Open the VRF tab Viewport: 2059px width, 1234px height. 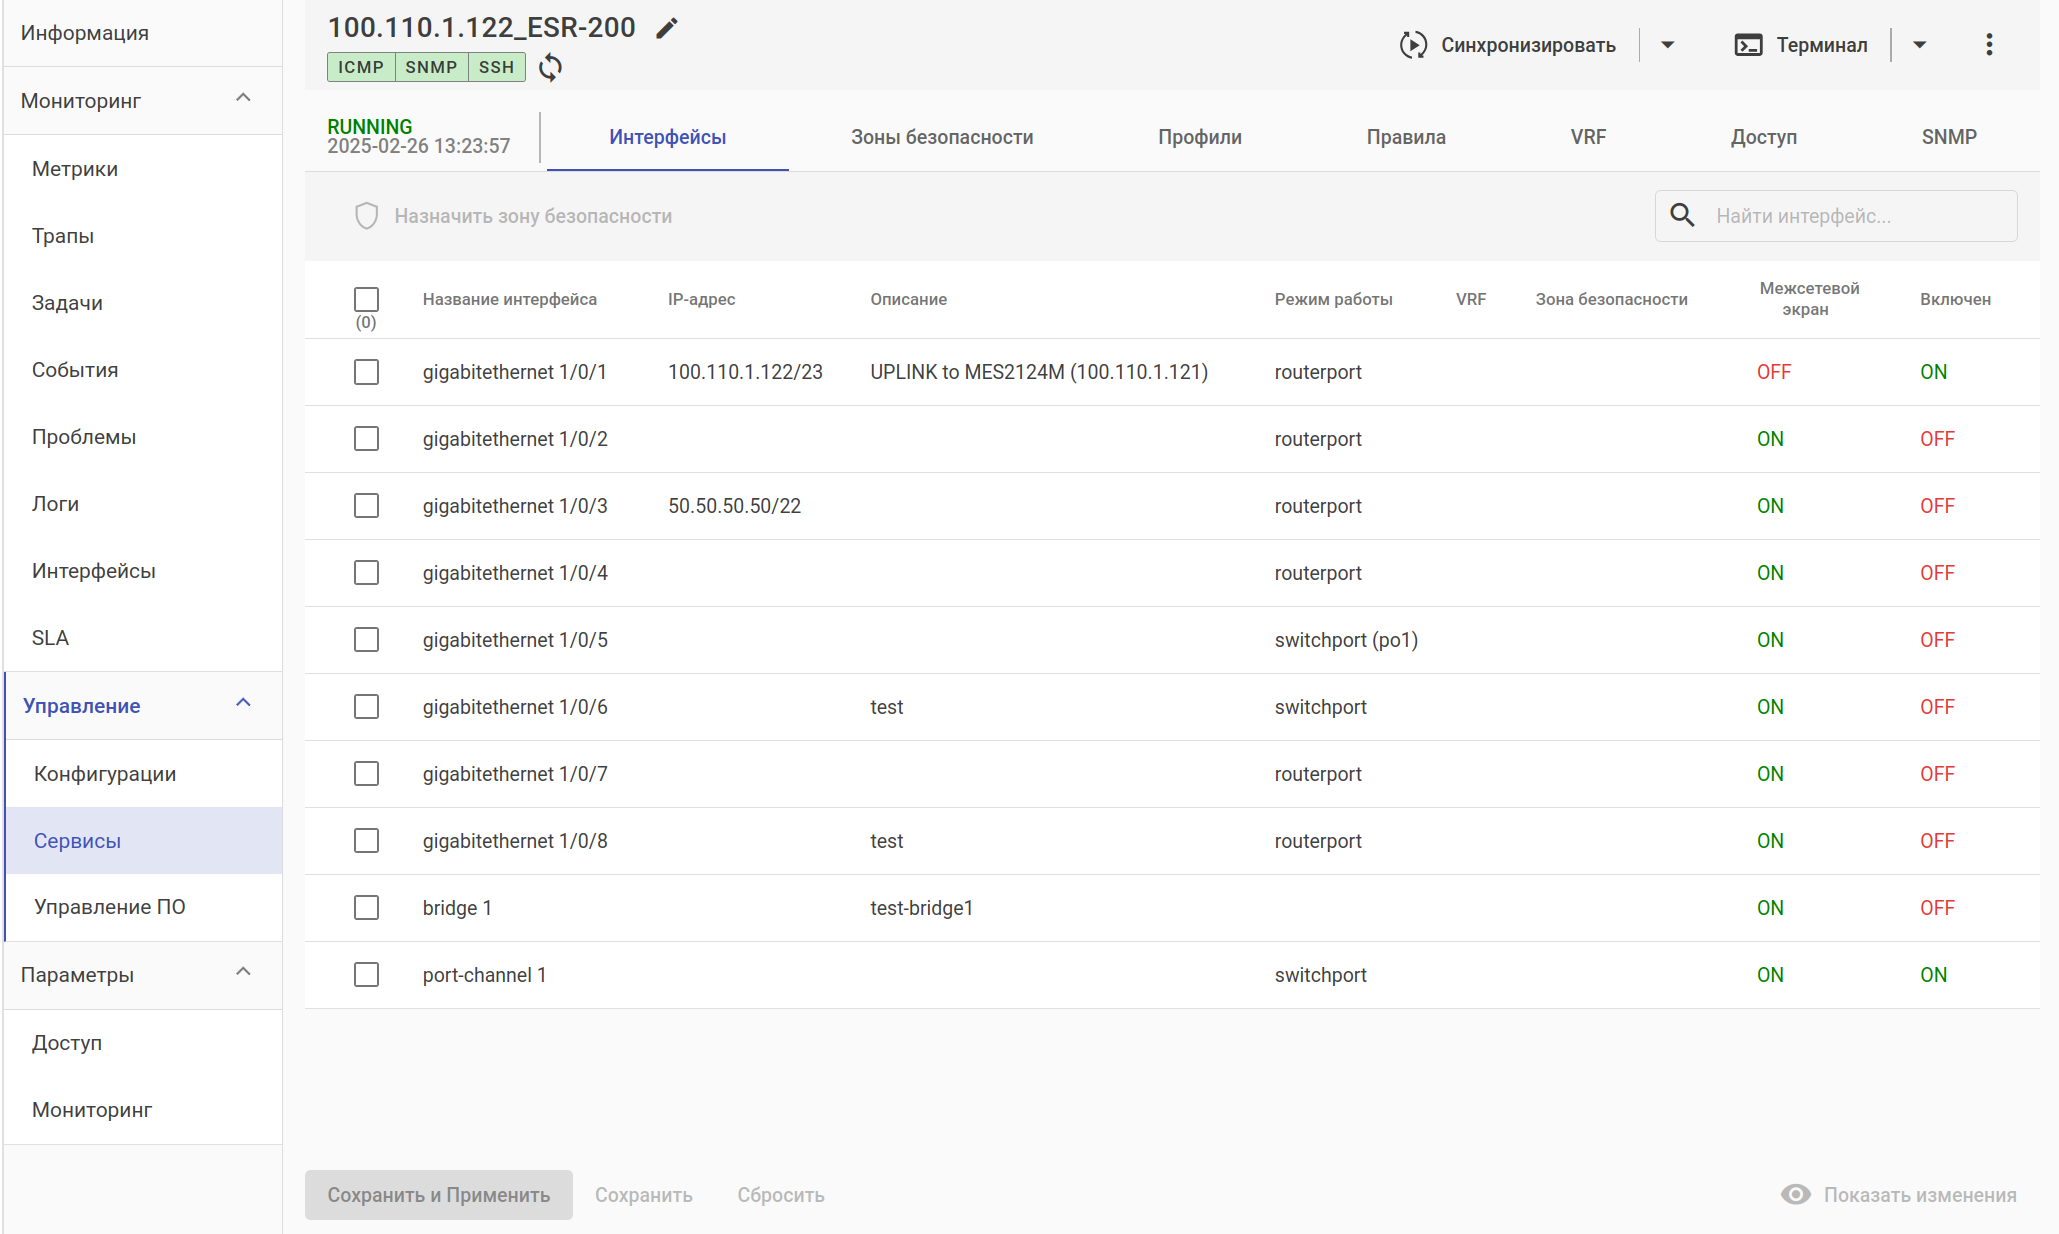click(1588, 137)
